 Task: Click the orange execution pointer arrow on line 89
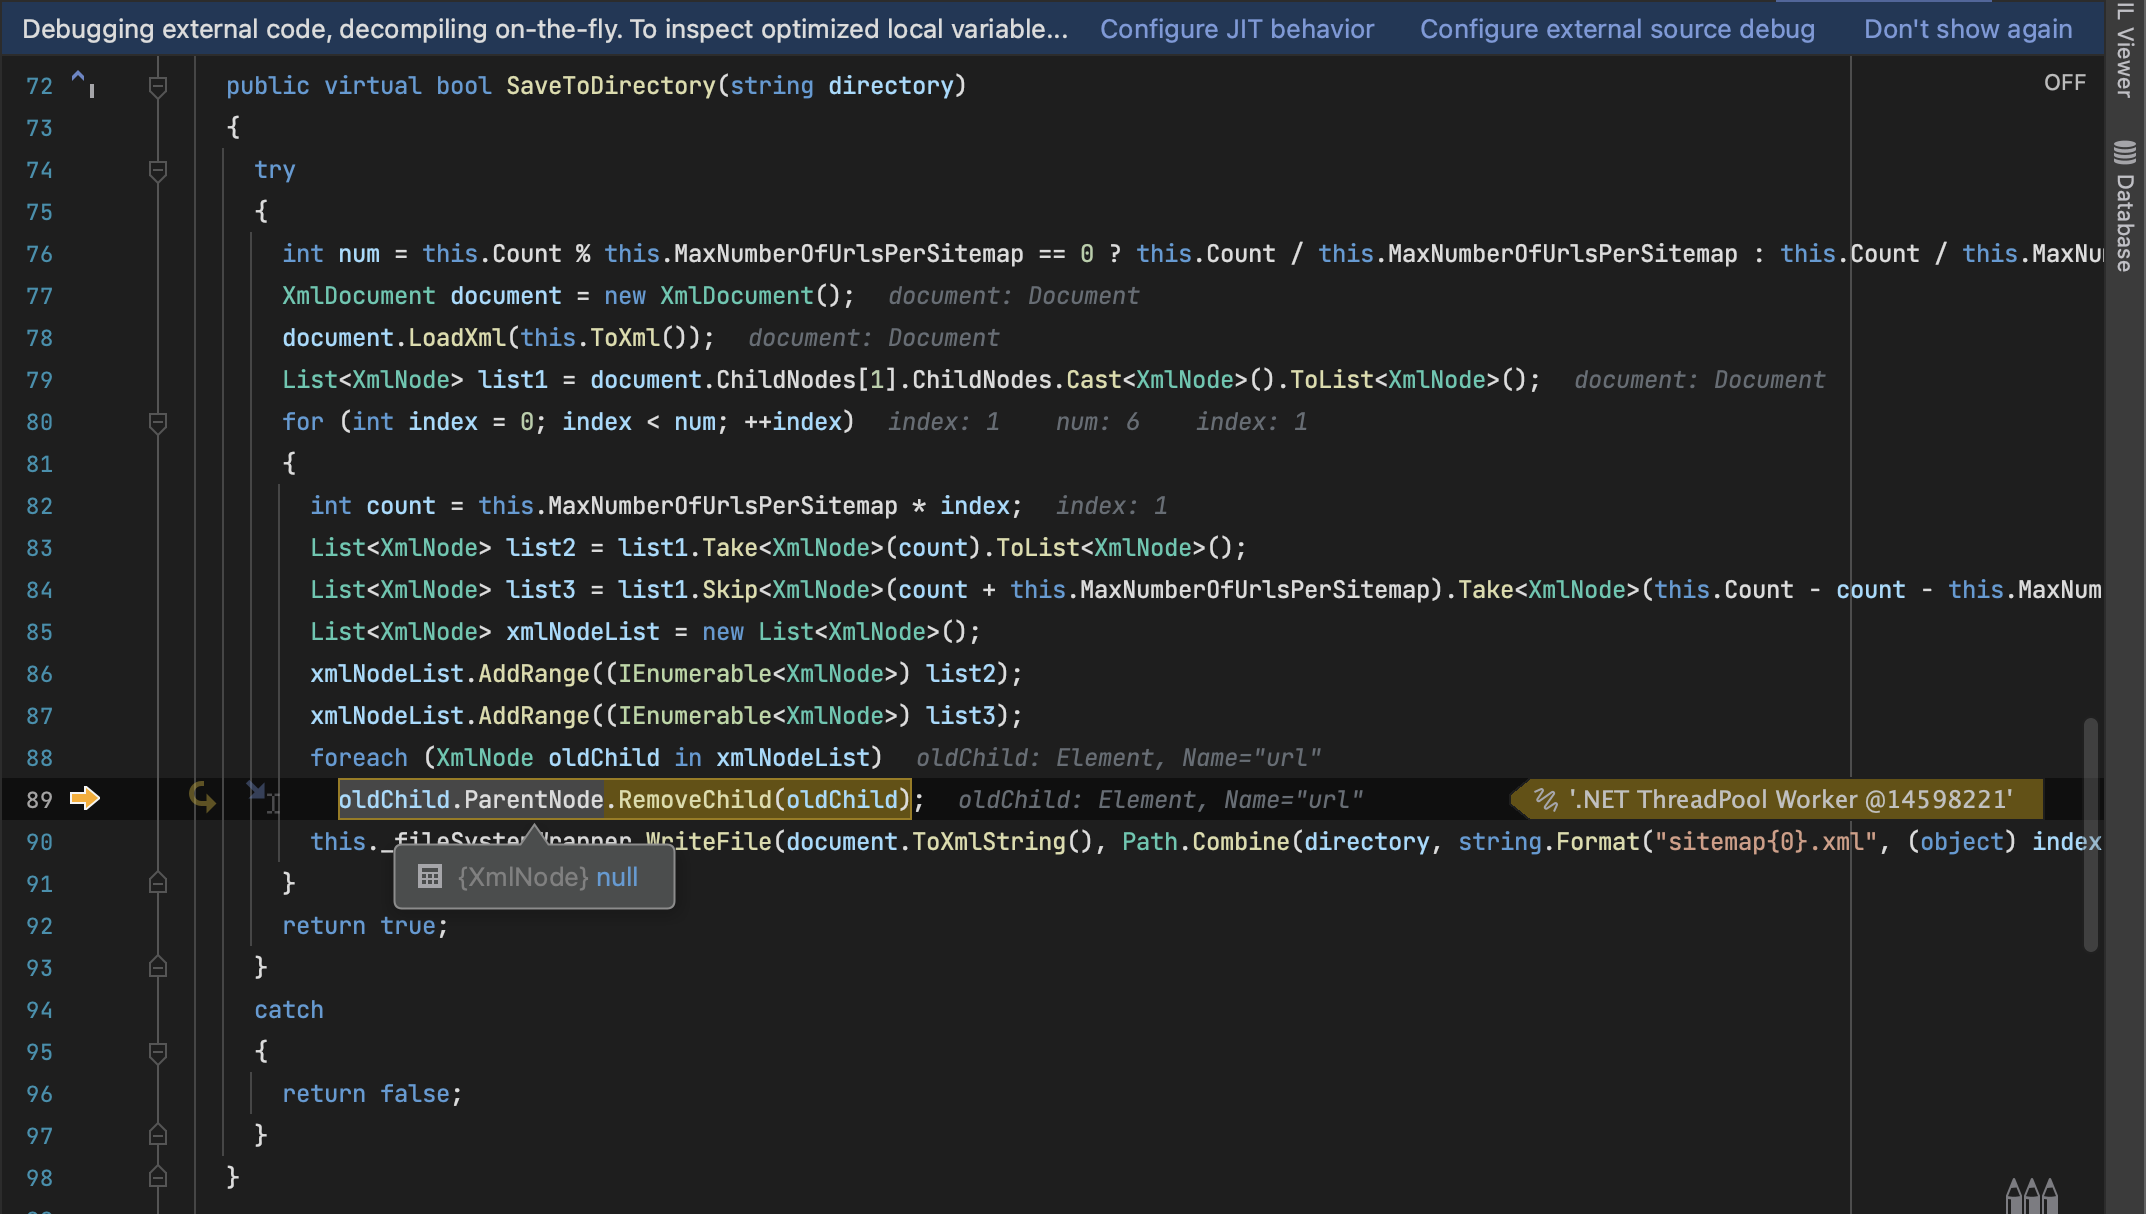coord(85,798)
